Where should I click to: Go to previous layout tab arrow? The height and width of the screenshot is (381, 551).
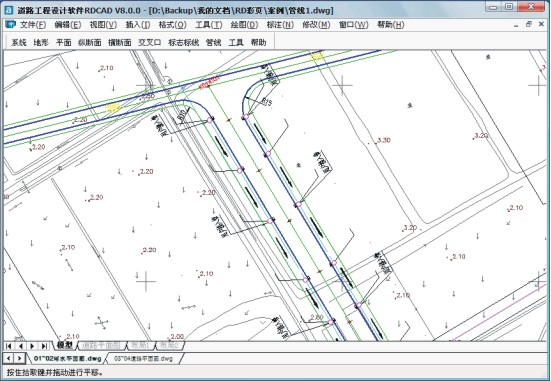tap(20, 346)
